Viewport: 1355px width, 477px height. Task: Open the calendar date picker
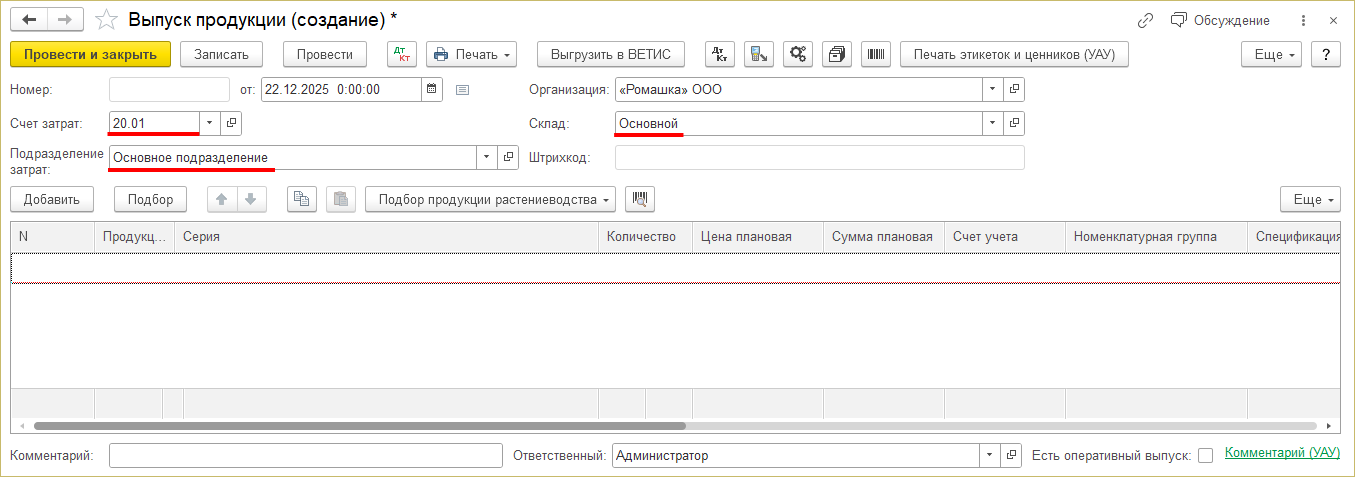(x=431, y=89)
